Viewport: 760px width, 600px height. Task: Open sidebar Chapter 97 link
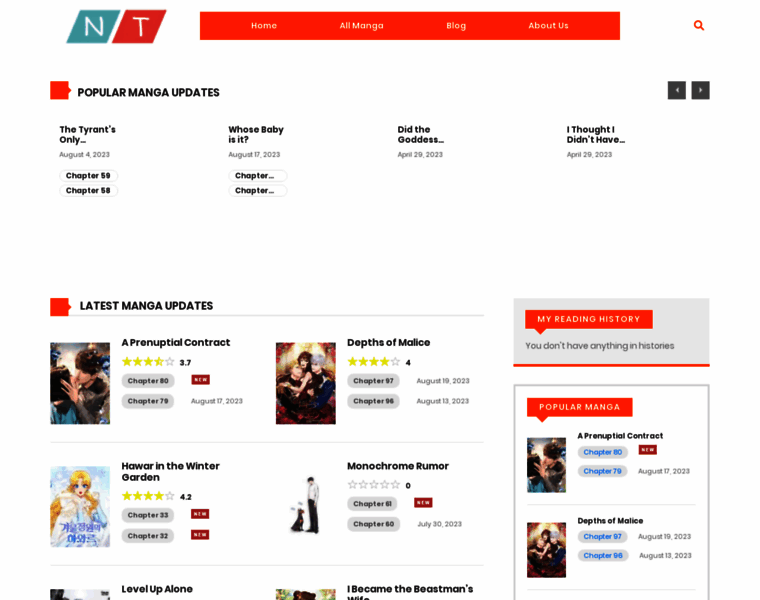point(602,537)
